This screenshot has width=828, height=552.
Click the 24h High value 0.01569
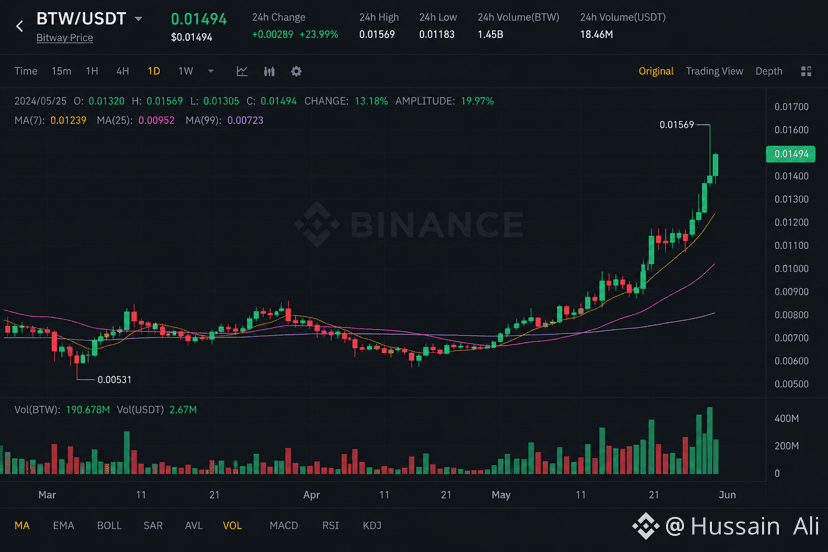point(377,34)
